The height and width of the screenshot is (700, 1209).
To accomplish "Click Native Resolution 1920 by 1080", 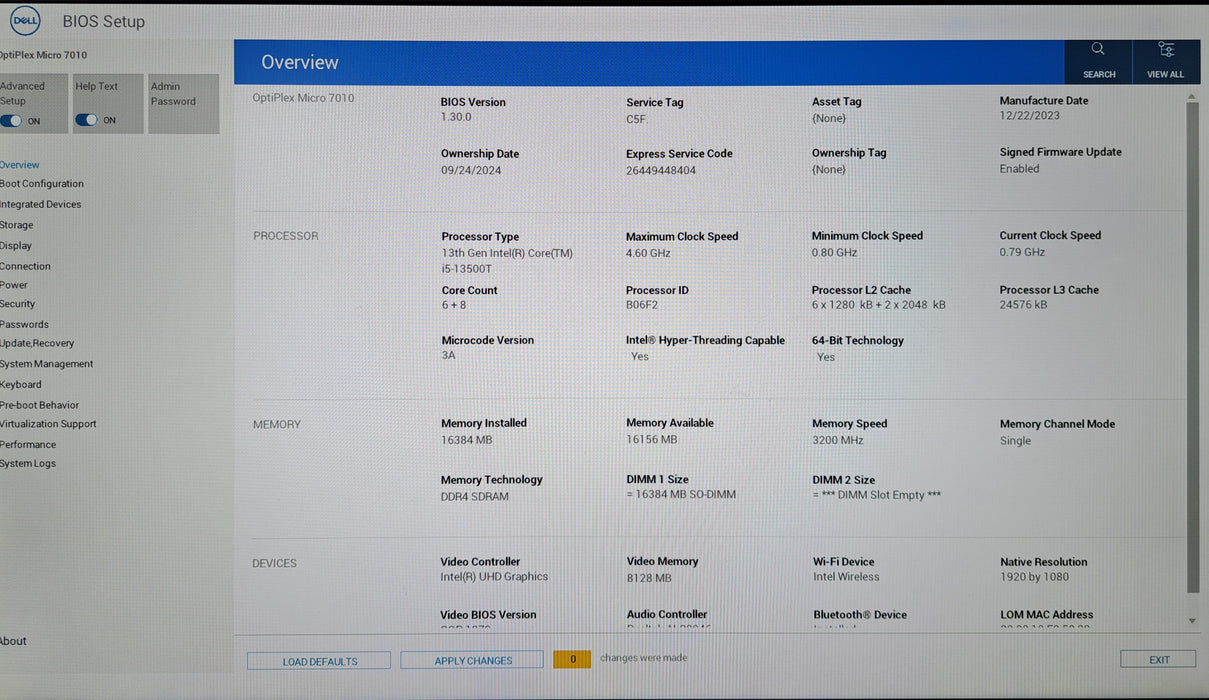I will (x=1034, y=577).
